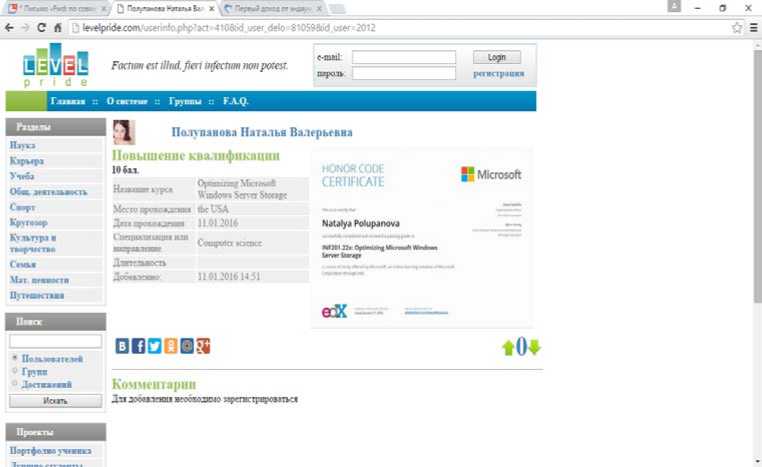Click the Login button

[x=497, y=57]
